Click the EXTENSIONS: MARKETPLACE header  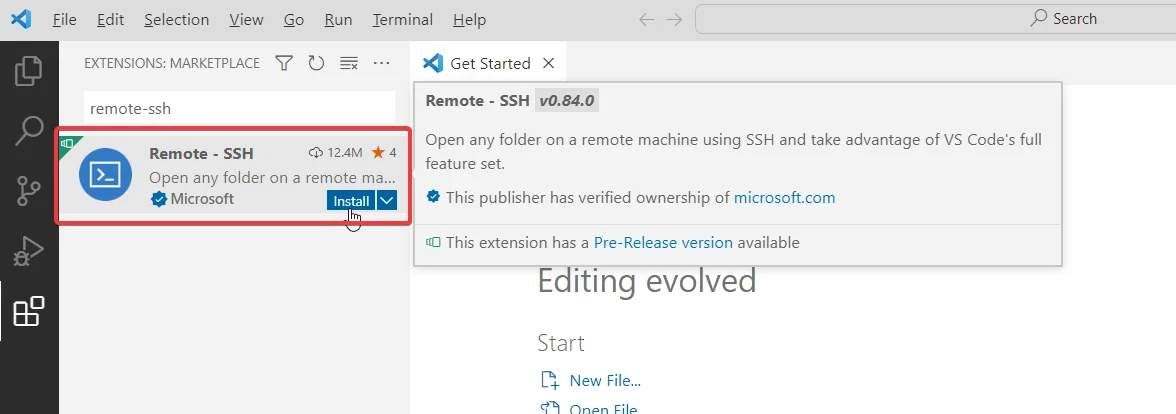pyautogui.click(x=172, y=63)
